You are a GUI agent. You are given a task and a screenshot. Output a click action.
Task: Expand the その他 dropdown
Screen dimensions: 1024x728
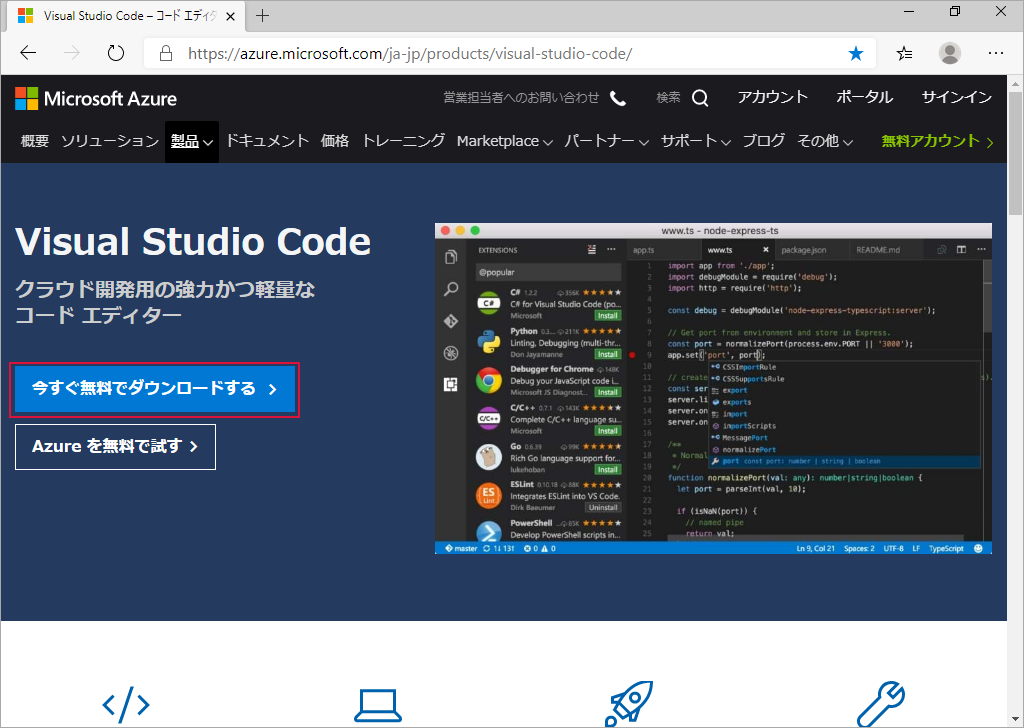tap(825, 141)
